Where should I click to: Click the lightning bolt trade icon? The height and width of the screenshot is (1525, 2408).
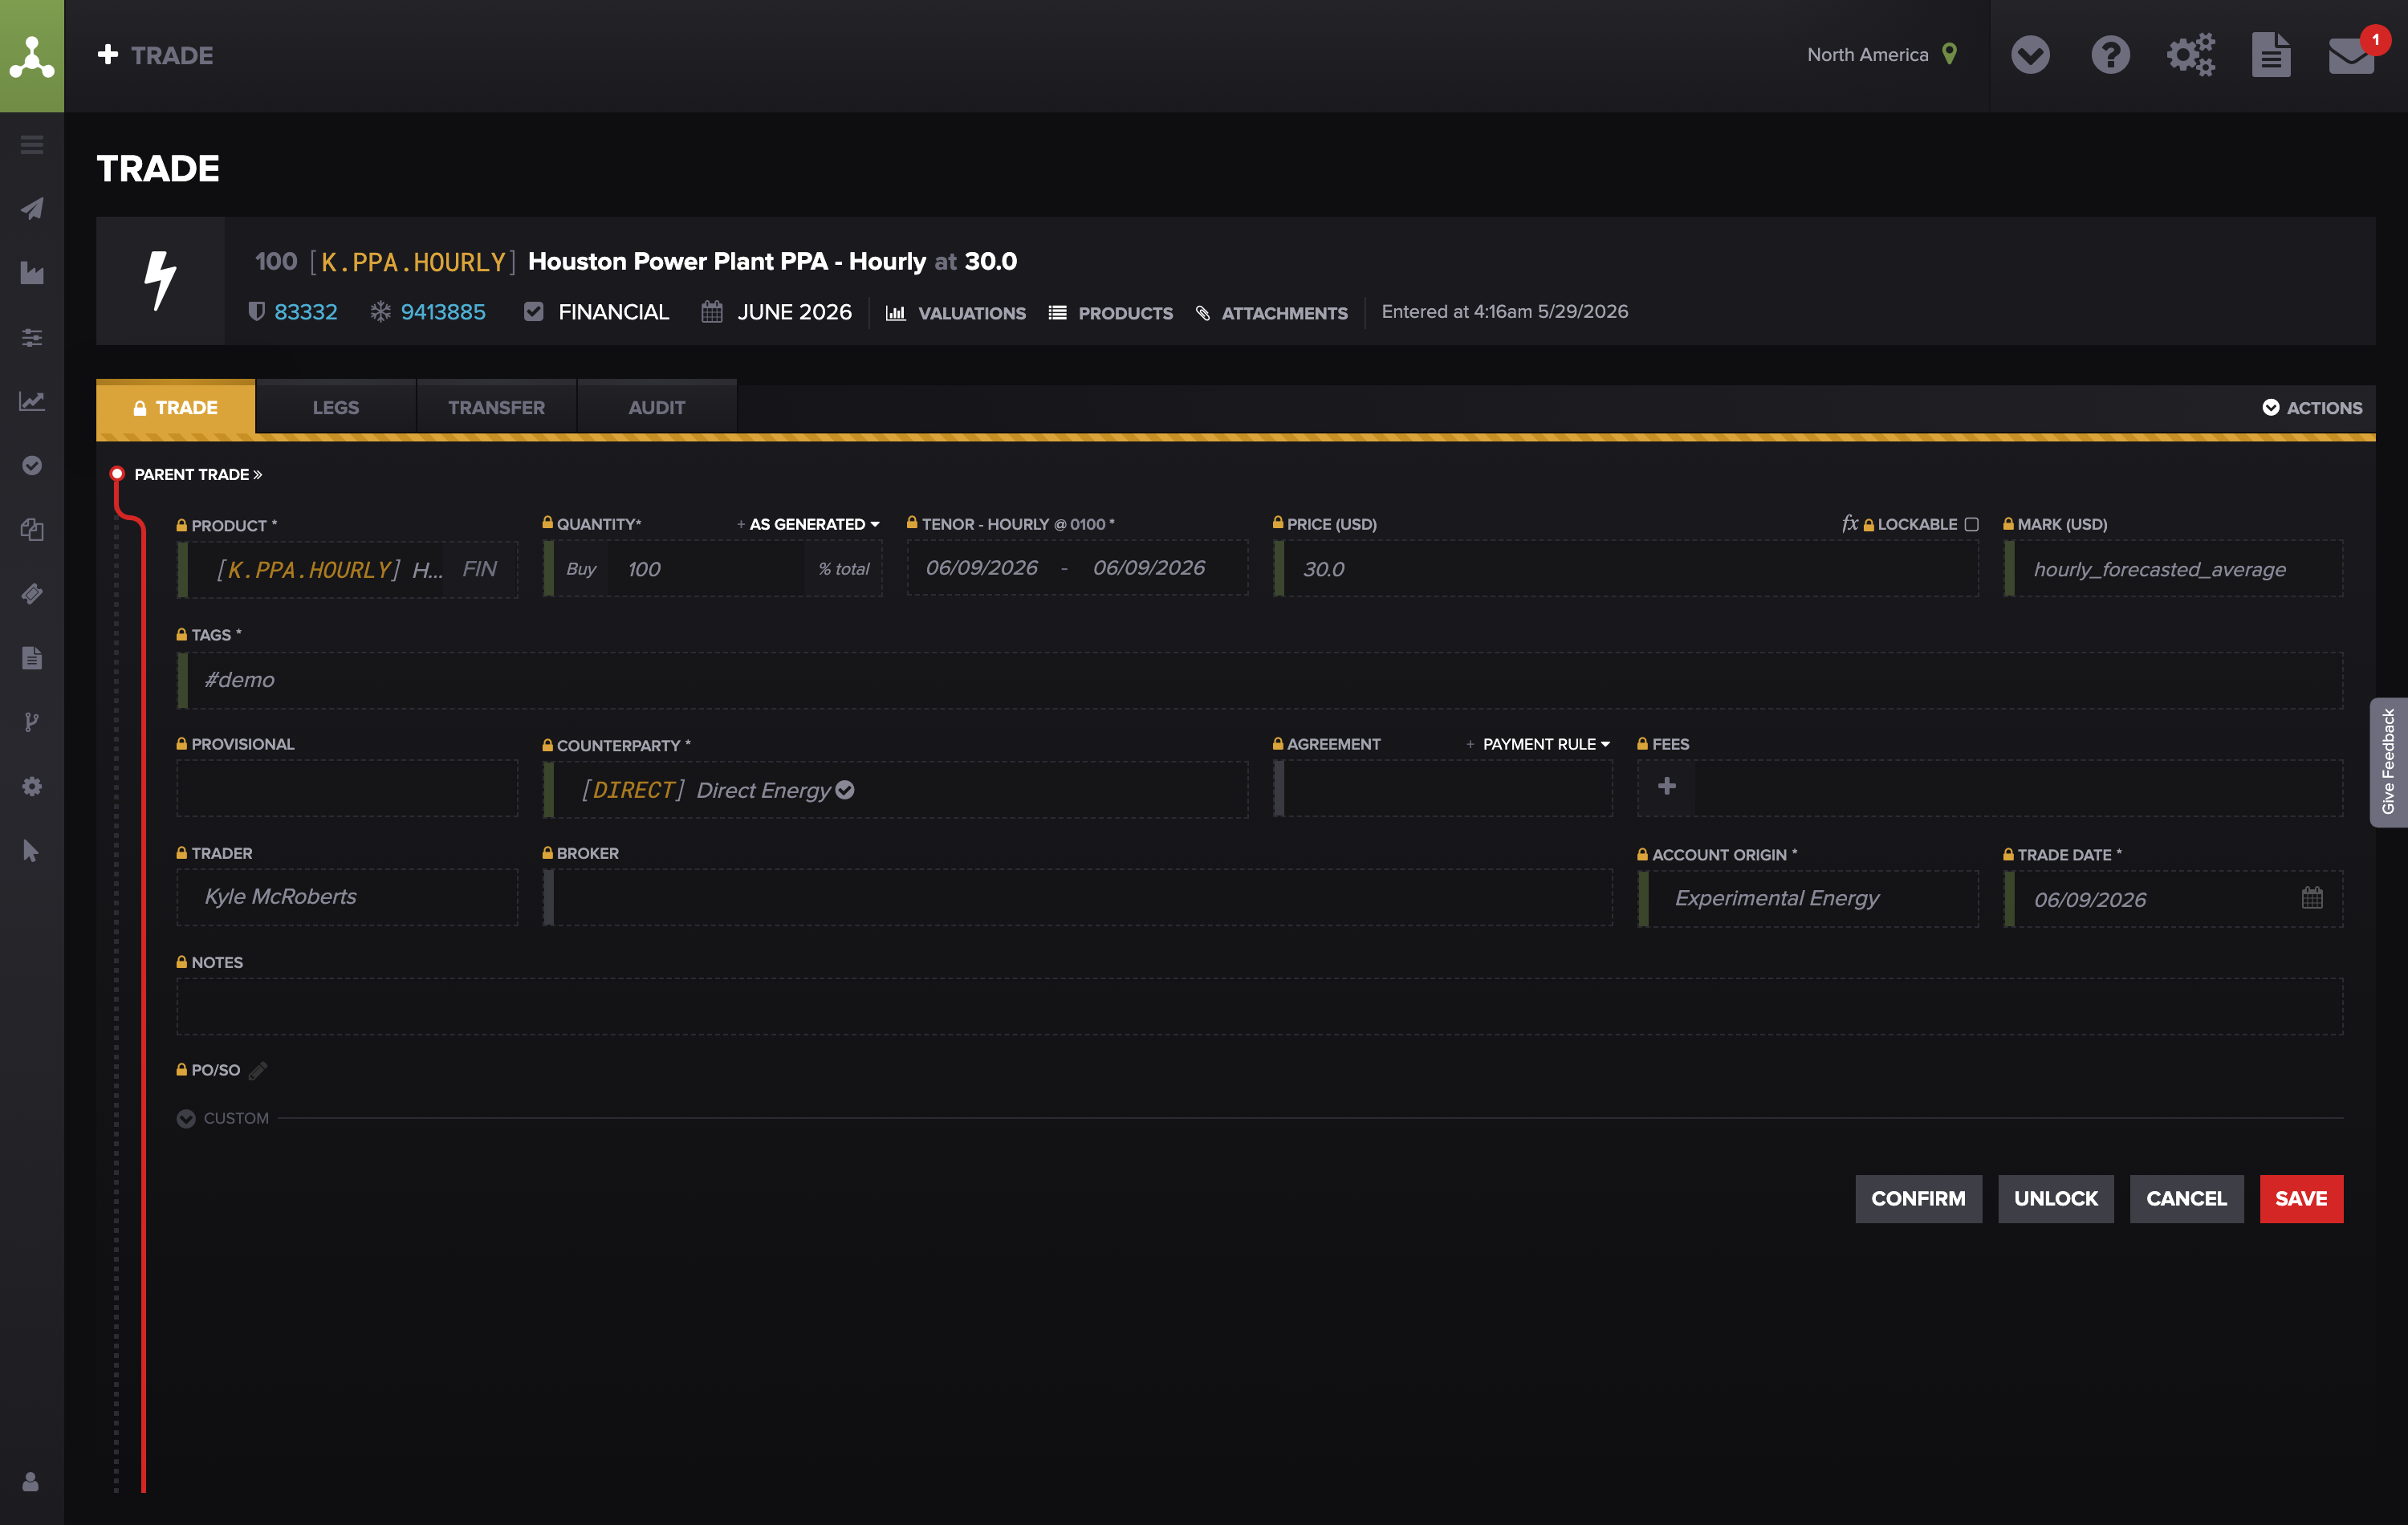[x=160, y=281]
